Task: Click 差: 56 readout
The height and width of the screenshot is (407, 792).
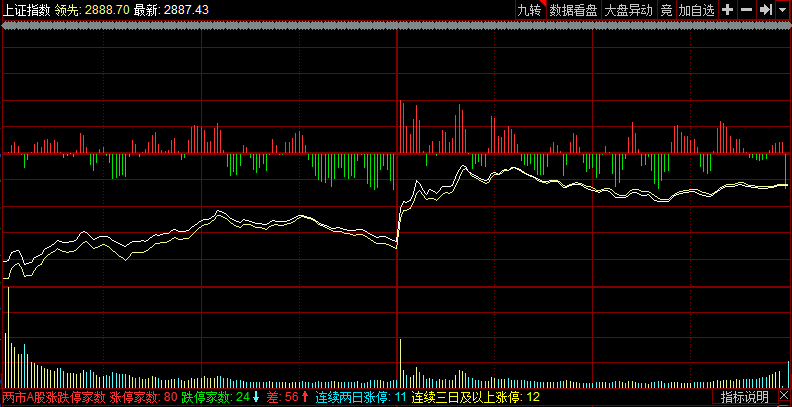Action: [x=282, y=397]
